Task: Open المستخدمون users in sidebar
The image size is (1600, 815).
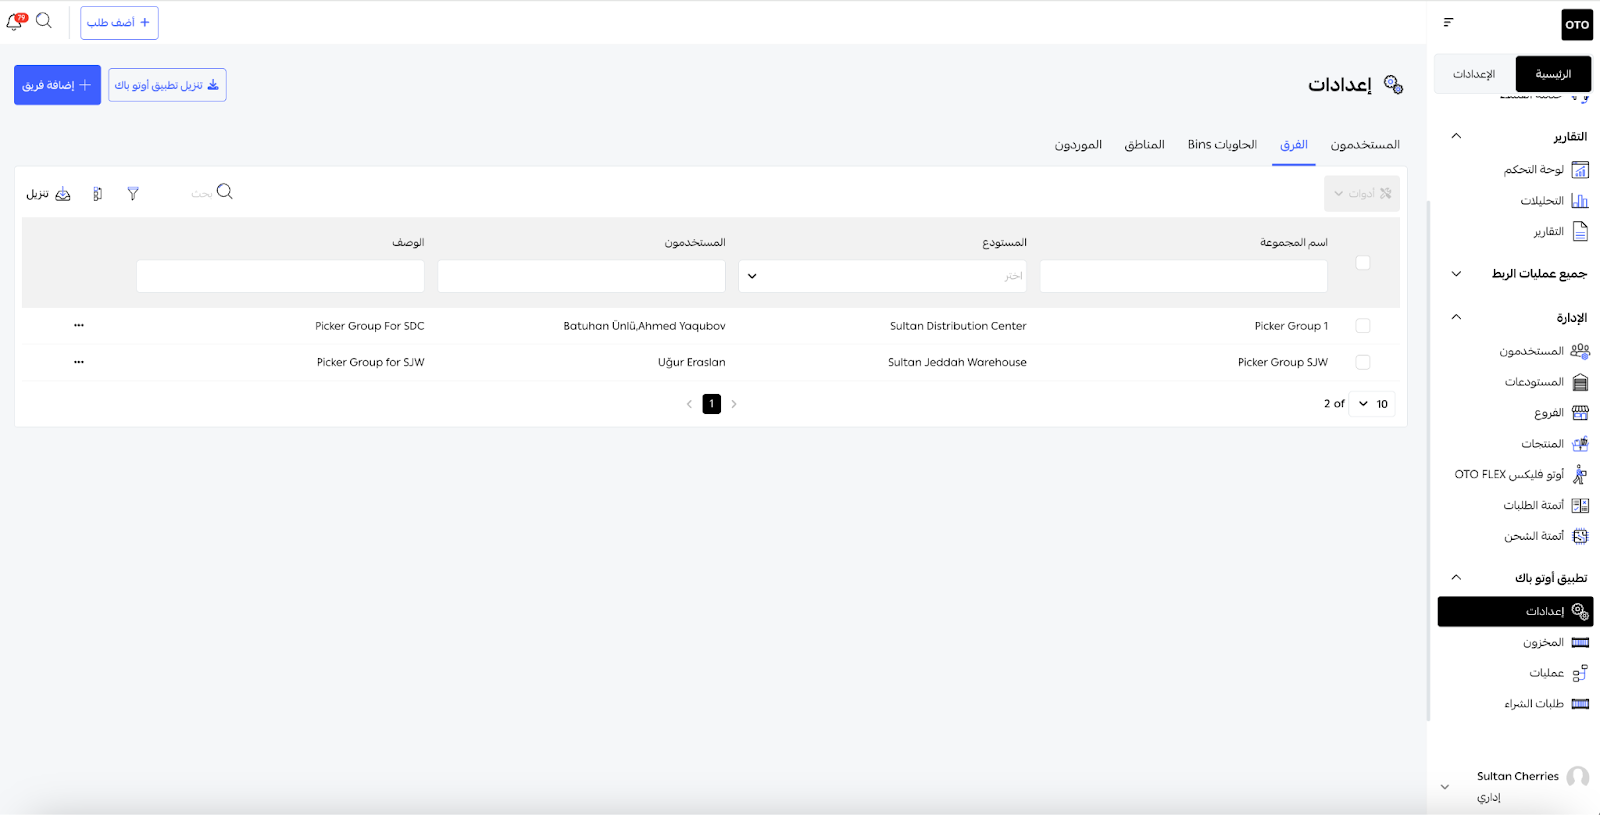Action: (1544, 351)
